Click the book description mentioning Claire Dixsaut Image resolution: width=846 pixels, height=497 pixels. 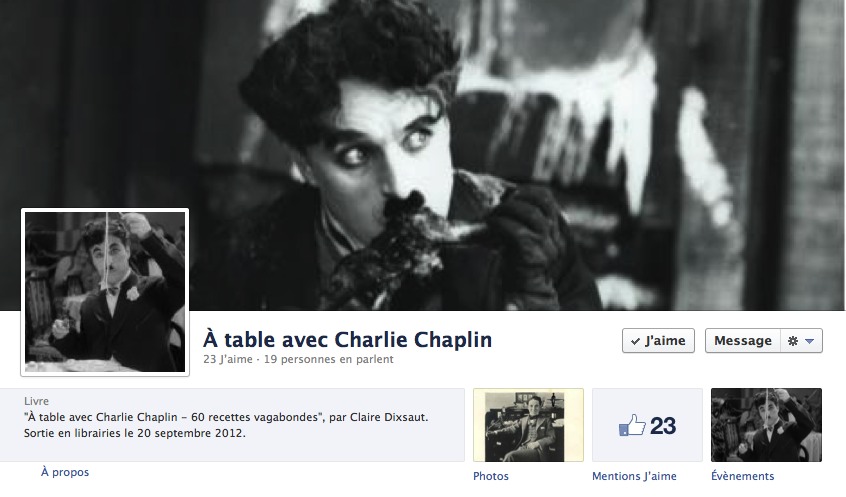(226, 425)
